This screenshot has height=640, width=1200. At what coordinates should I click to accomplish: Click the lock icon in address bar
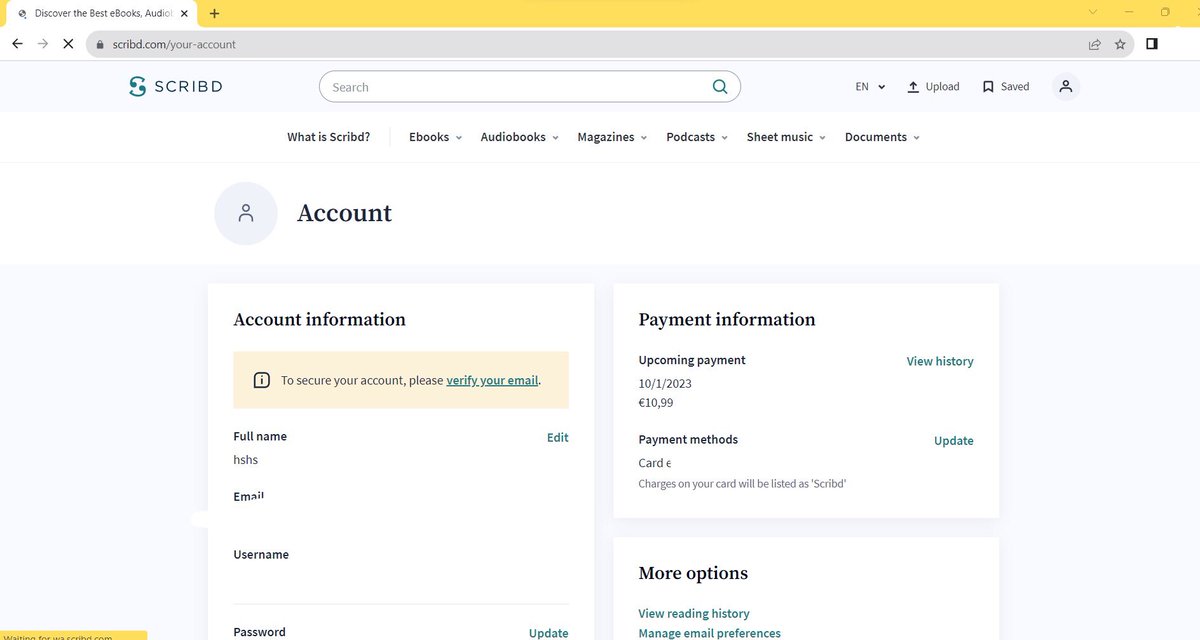(100, 44)
